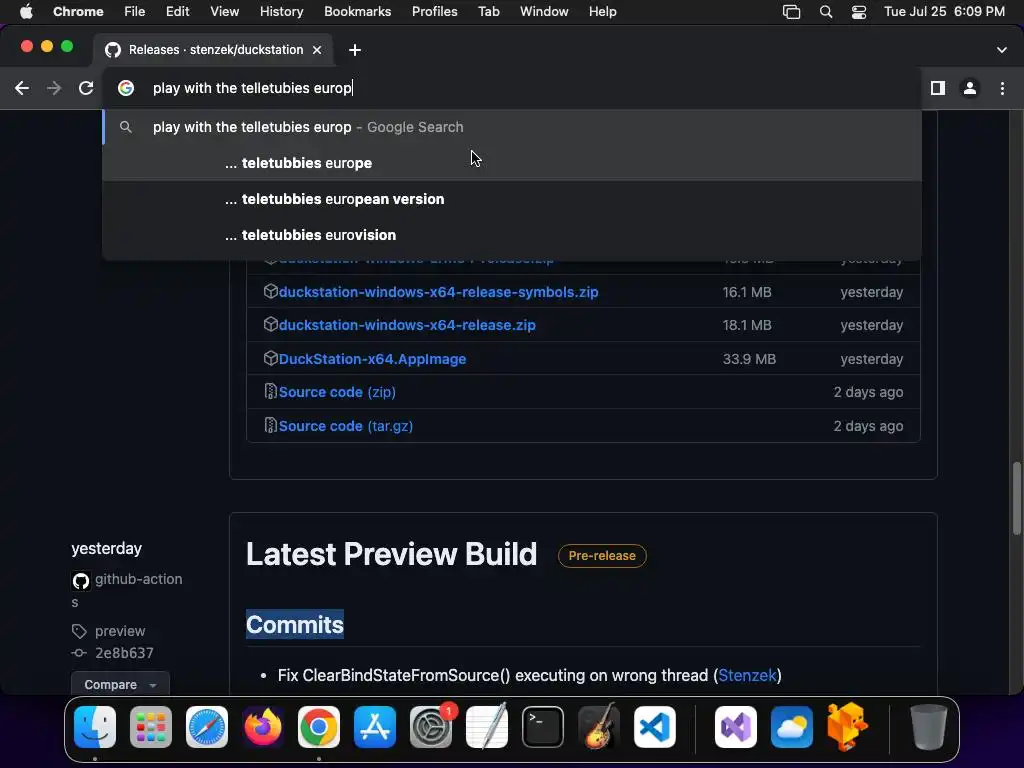Download duckstation-windows-x64-release-symbols.zip
Image resolution: width=1024 pixels, height=768 pixels.
(x=438, y=292)
